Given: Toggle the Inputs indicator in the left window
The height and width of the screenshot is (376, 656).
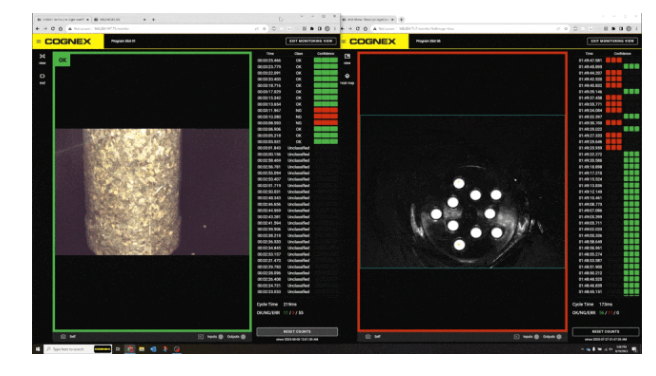Looking at the screenshot, I should pyautogui.click(x=221, y=336).
